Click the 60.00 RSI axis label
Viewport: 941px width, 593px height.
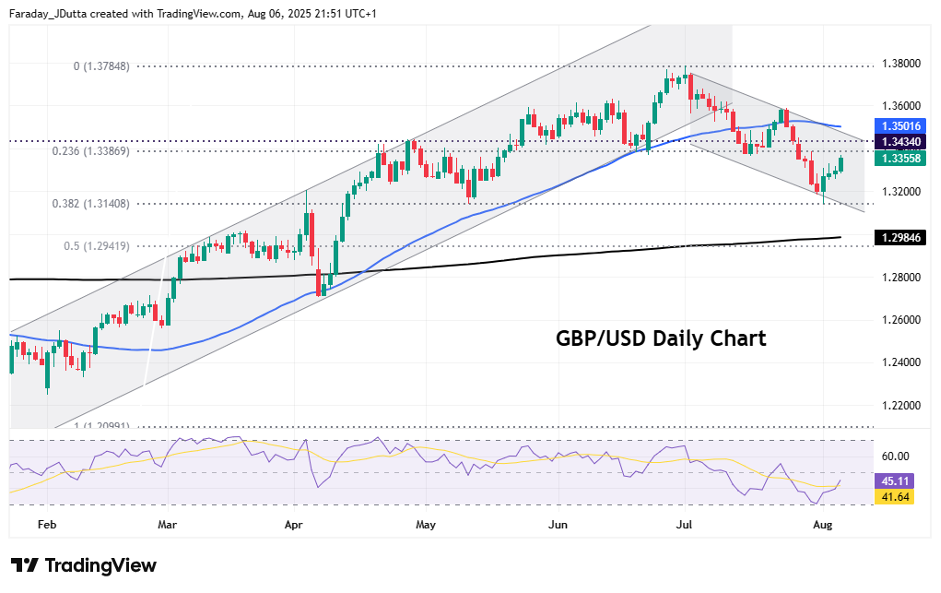pyautogui.click(x=894, y=456)
